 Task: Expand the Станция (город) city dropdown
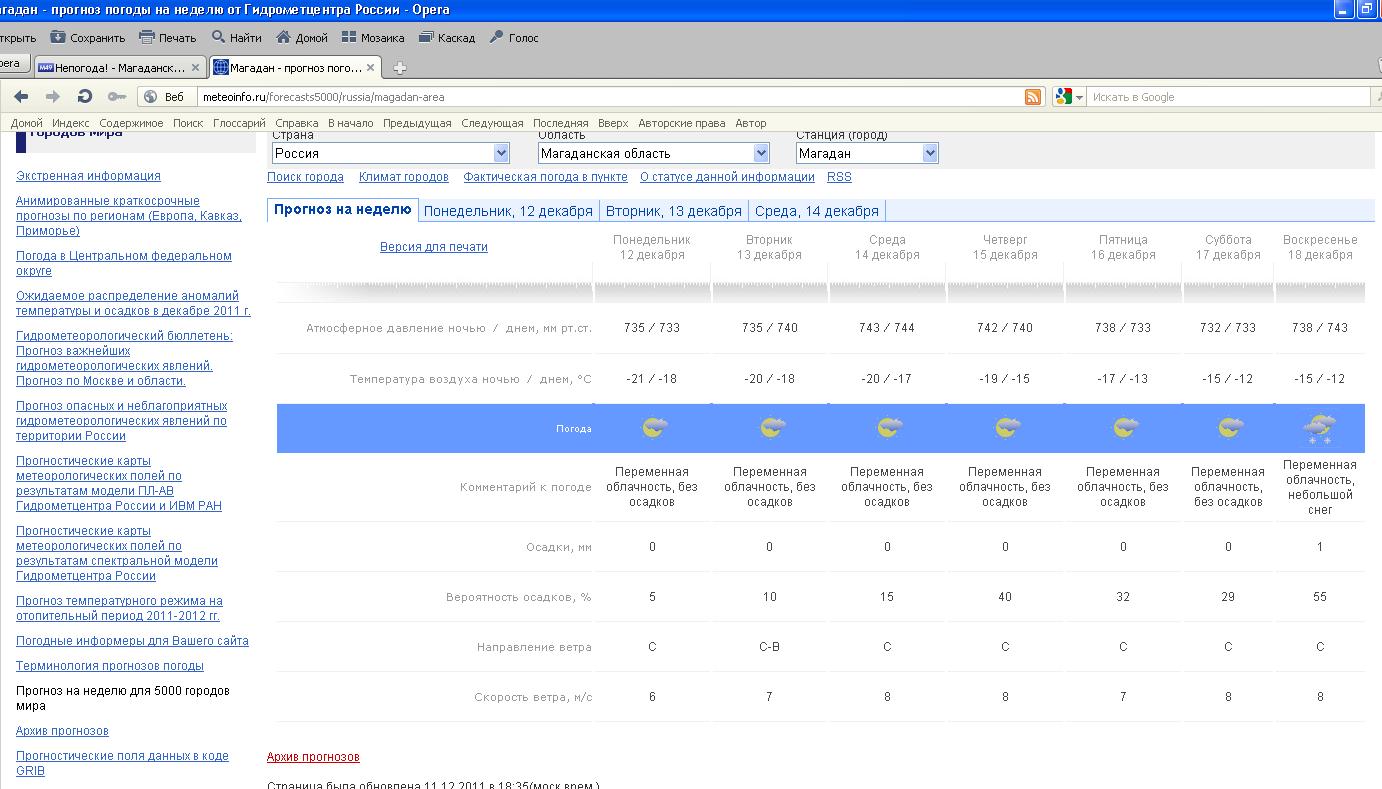pyautogui.click(x=930, y=153)
